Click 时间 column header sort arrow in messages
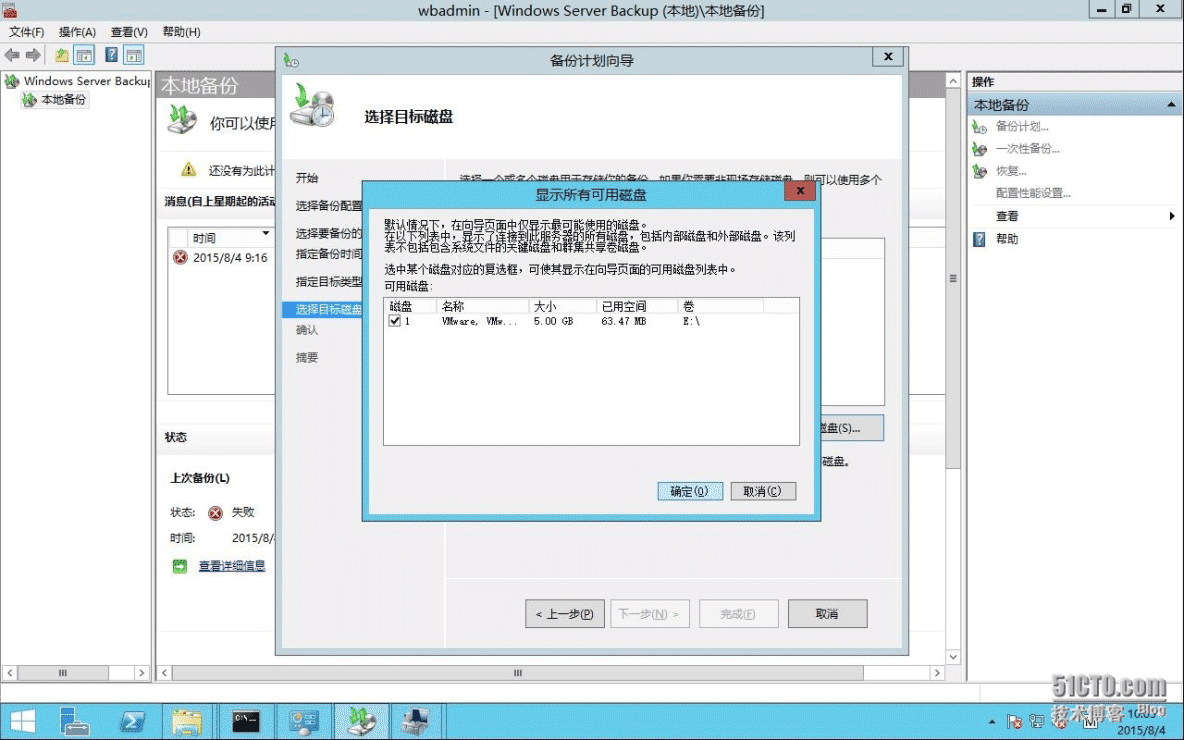1184x740 pixels. [x=265, y=233]
